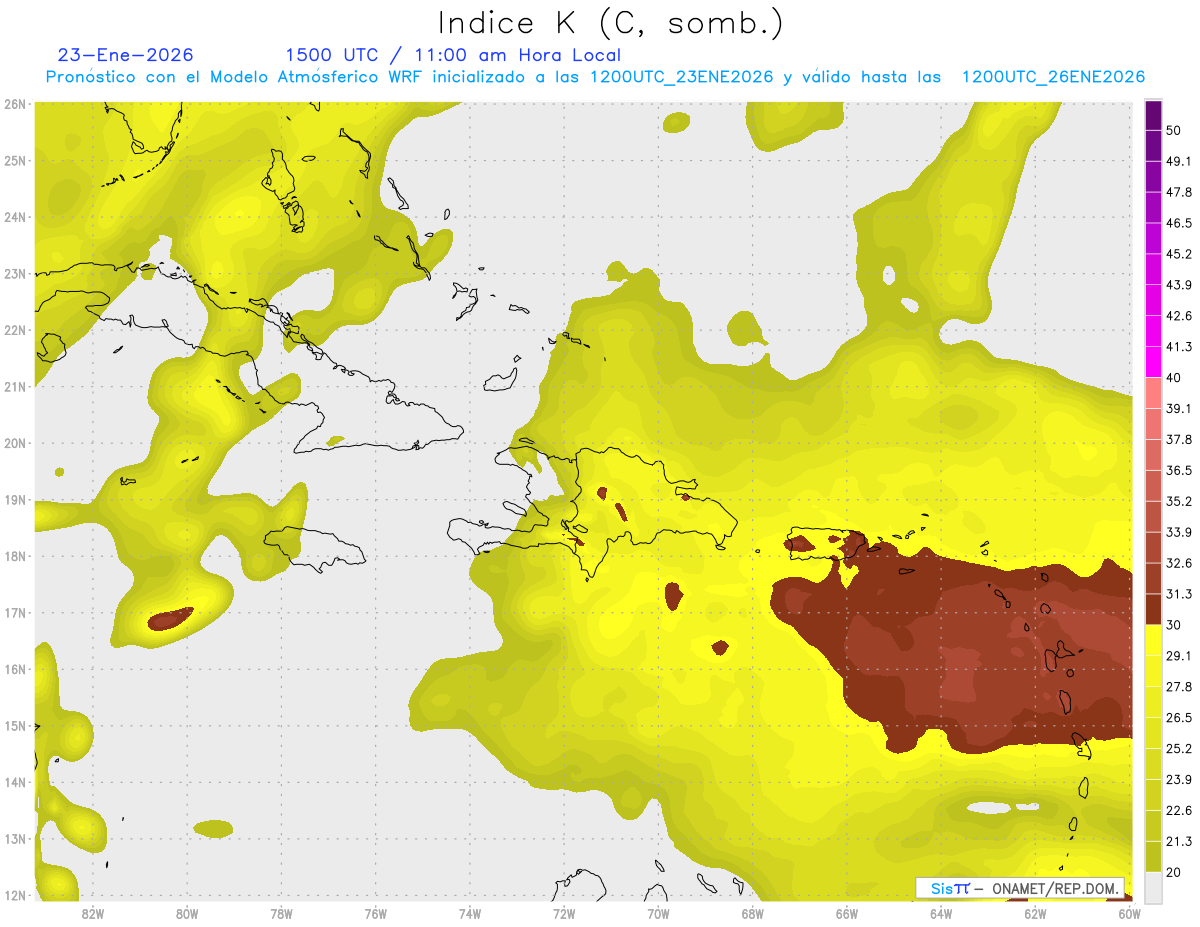1200x927 pixels.
Task: Click the Puerto Rico island outline on map
Action: click(825, 543)
